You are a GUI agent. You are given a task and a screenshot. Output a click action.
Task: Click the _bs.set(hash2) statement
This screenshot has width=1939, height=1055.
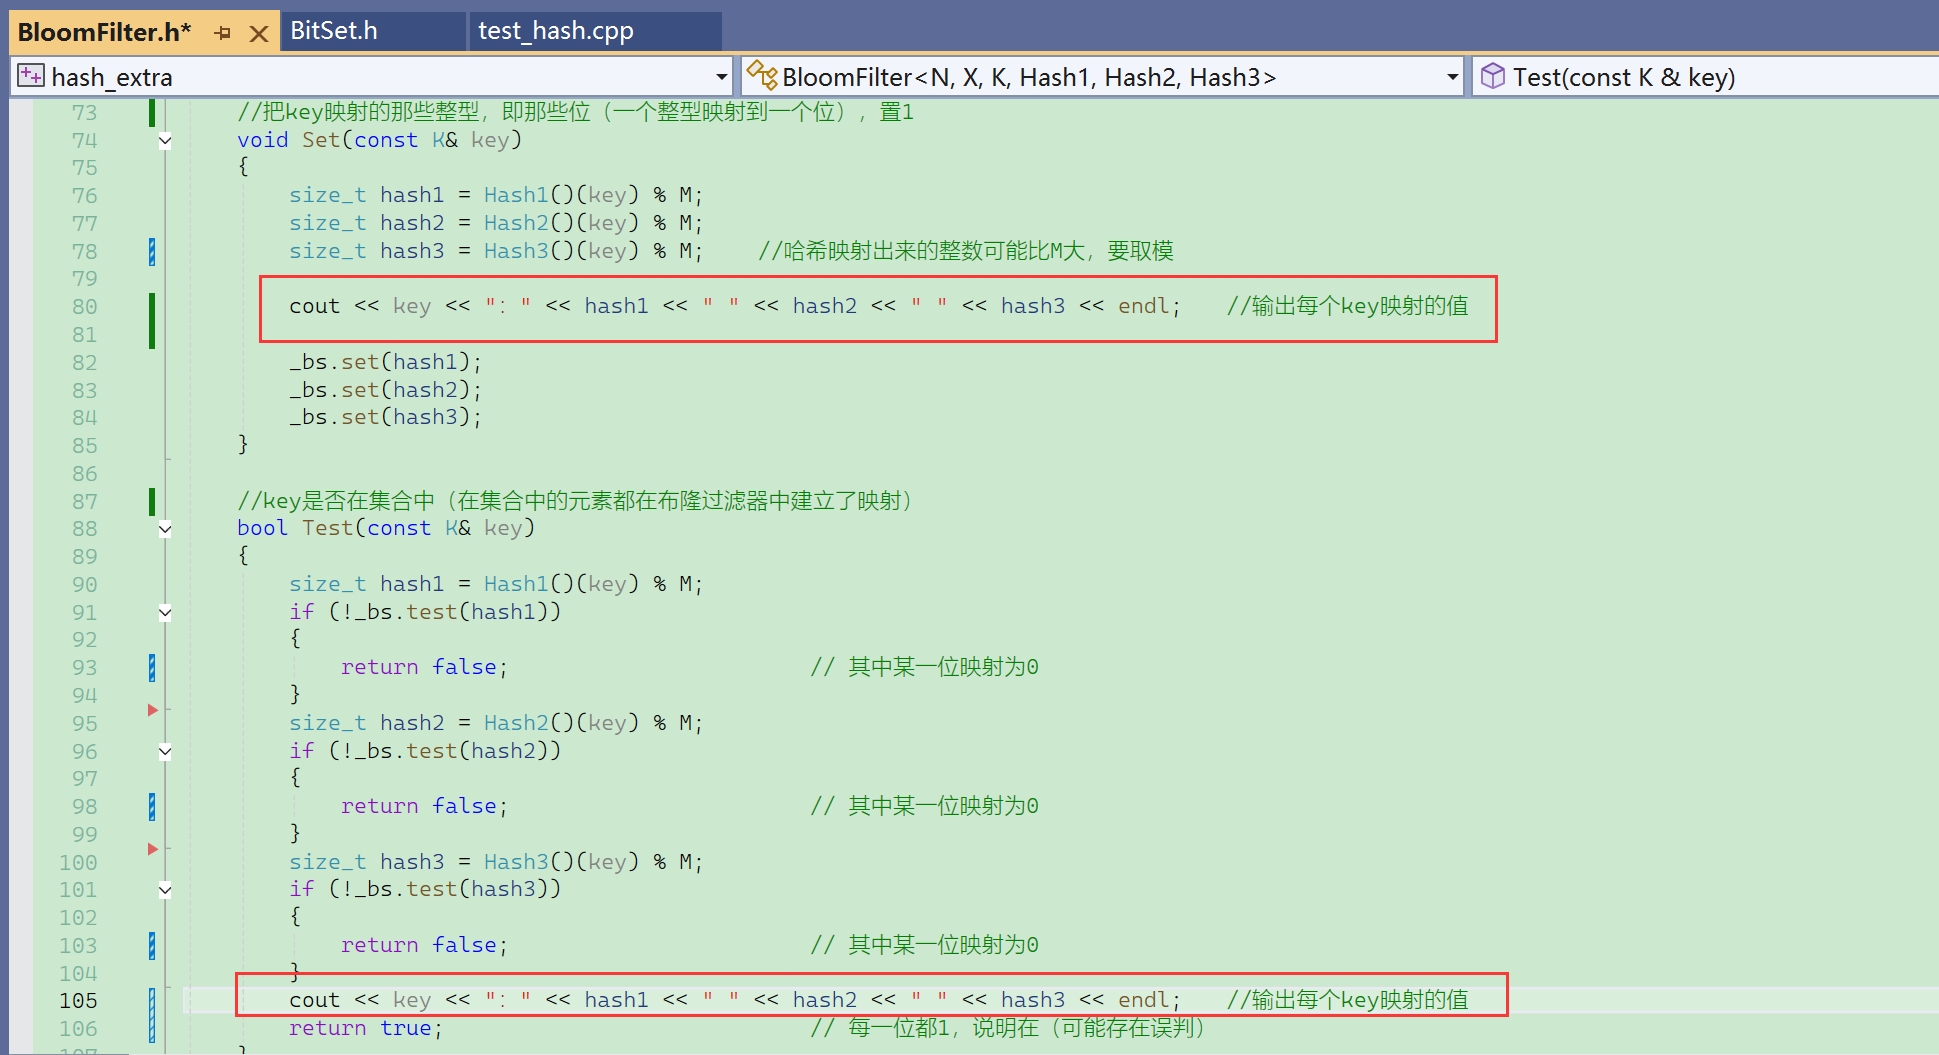click(386, 390)
